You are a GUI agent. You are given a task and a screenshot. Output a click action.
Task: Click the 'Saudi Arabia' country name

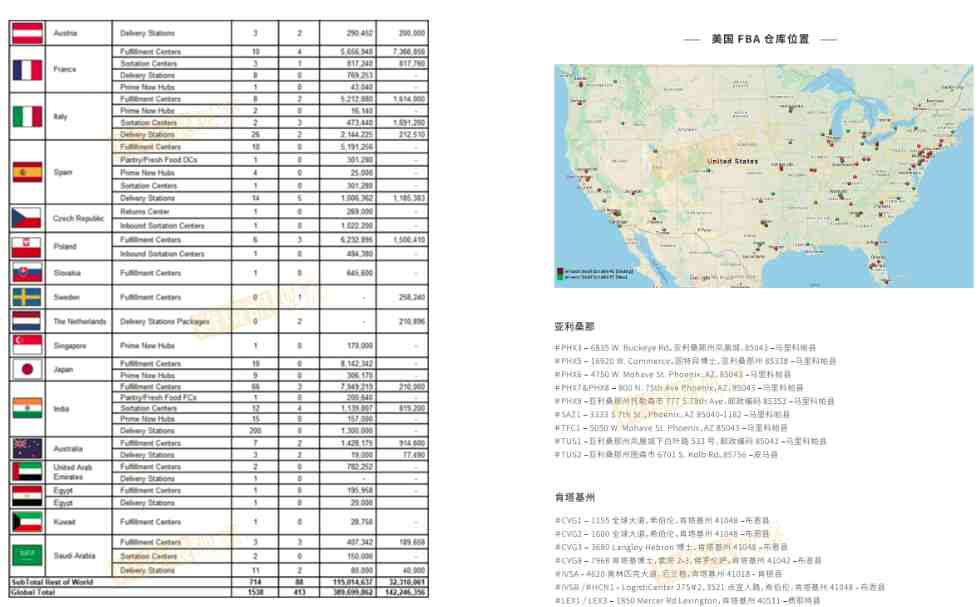[x=74, y=555]
